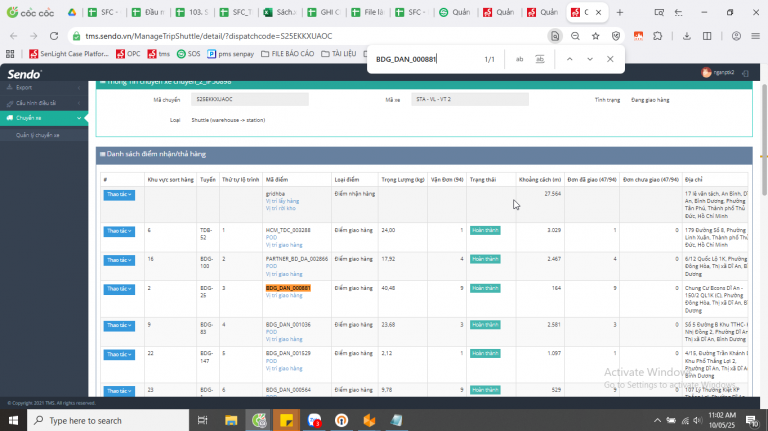Open the bookmark star icon
Screen dimensions: 768x431
(x=596, y=36)
